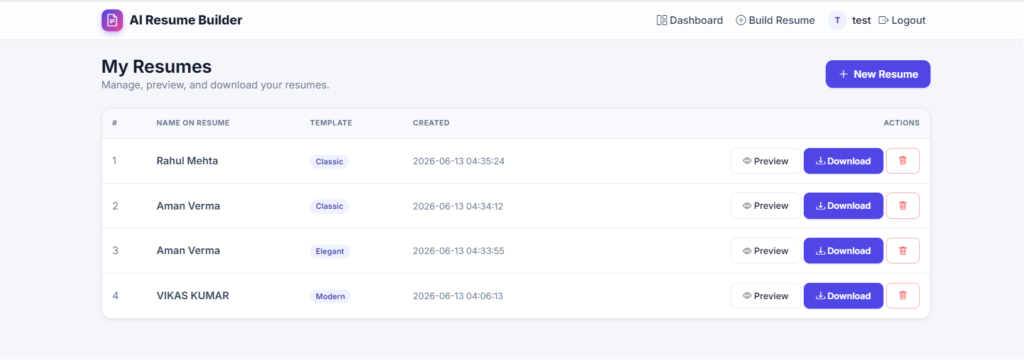
Task: Click the T user avatar
Action: click(x=837, y=20)
